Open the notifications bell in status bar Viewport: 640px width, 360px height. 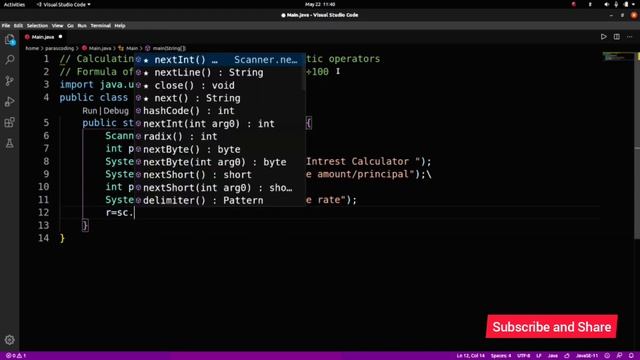tap(631, 356)
